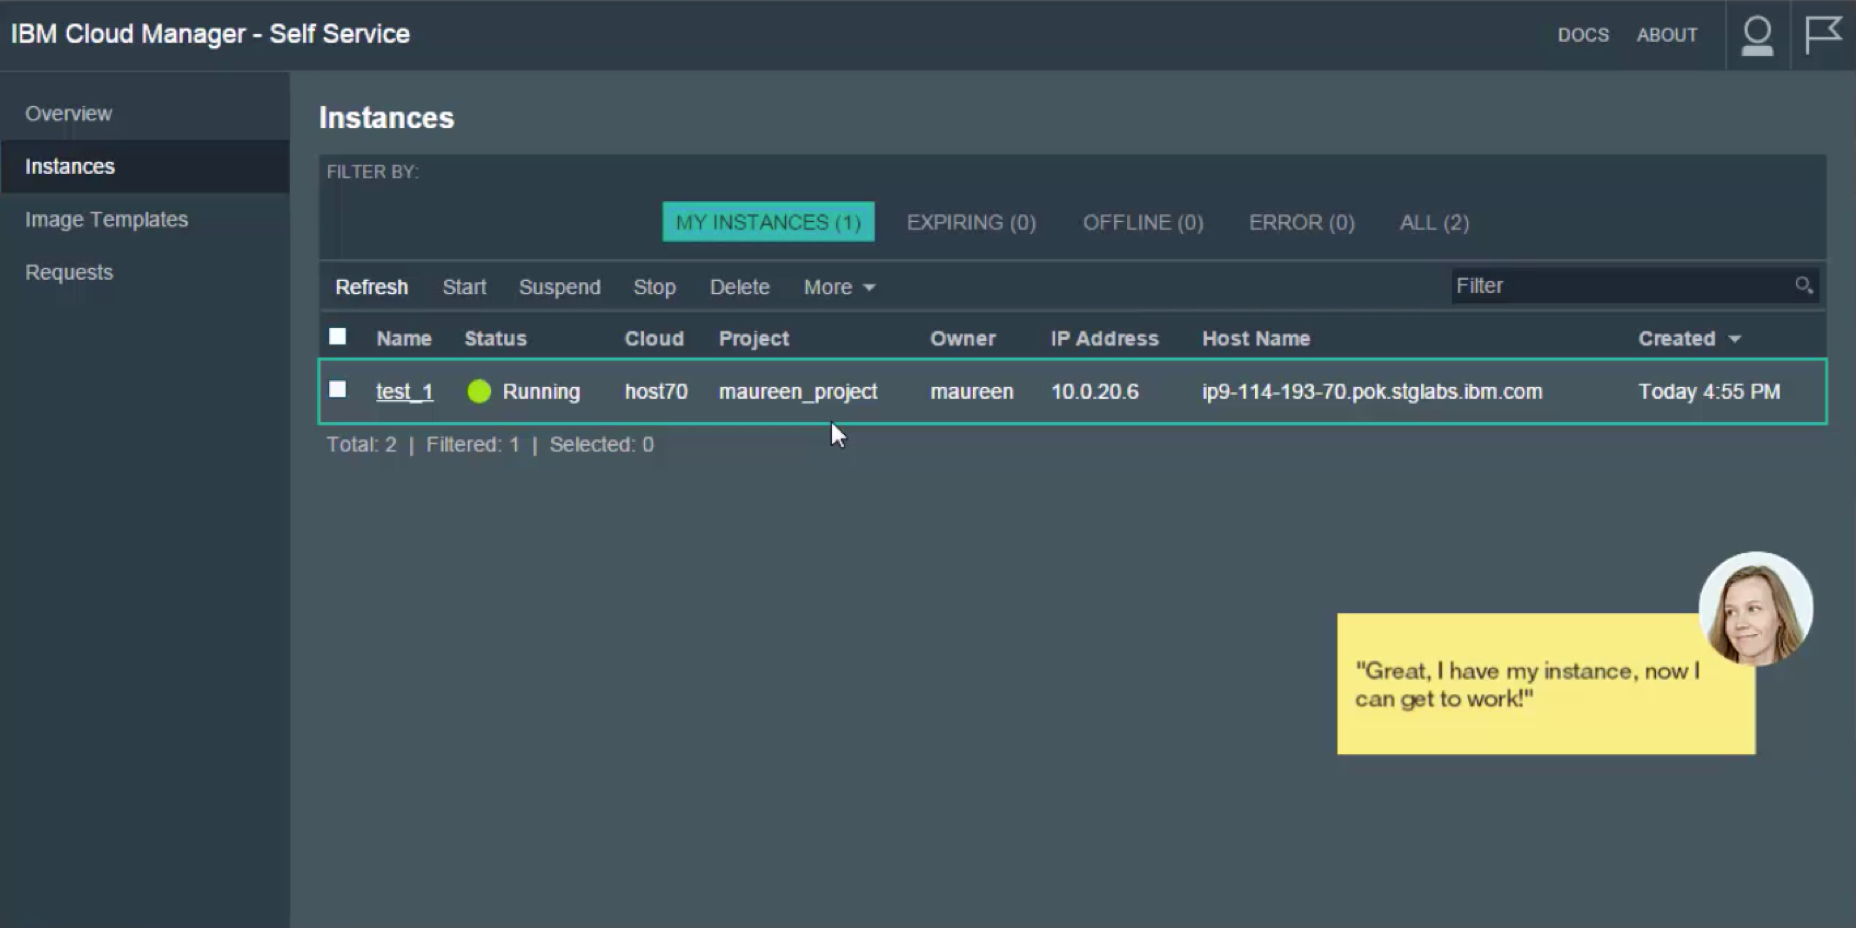Show the OFFLINE (0) instances filter
Image resolution: width=1856 pixels, height=928 pixels.
point(1143,222)
